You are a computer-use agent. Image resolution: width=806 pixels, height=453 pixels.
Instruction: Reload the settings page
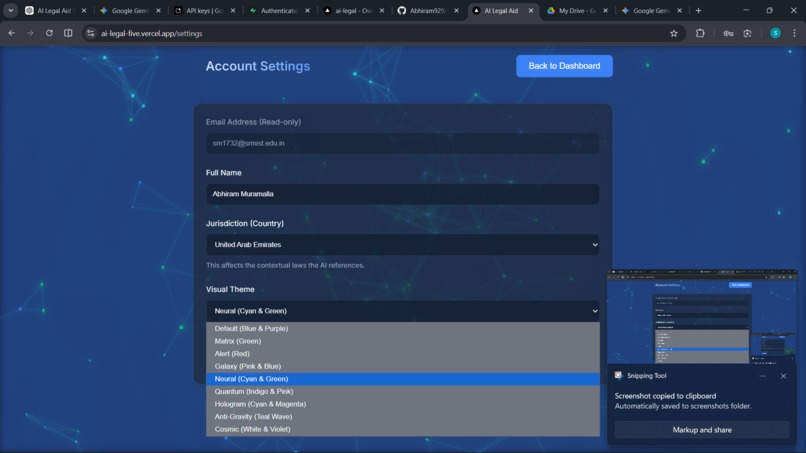click(x=49, y=33)
